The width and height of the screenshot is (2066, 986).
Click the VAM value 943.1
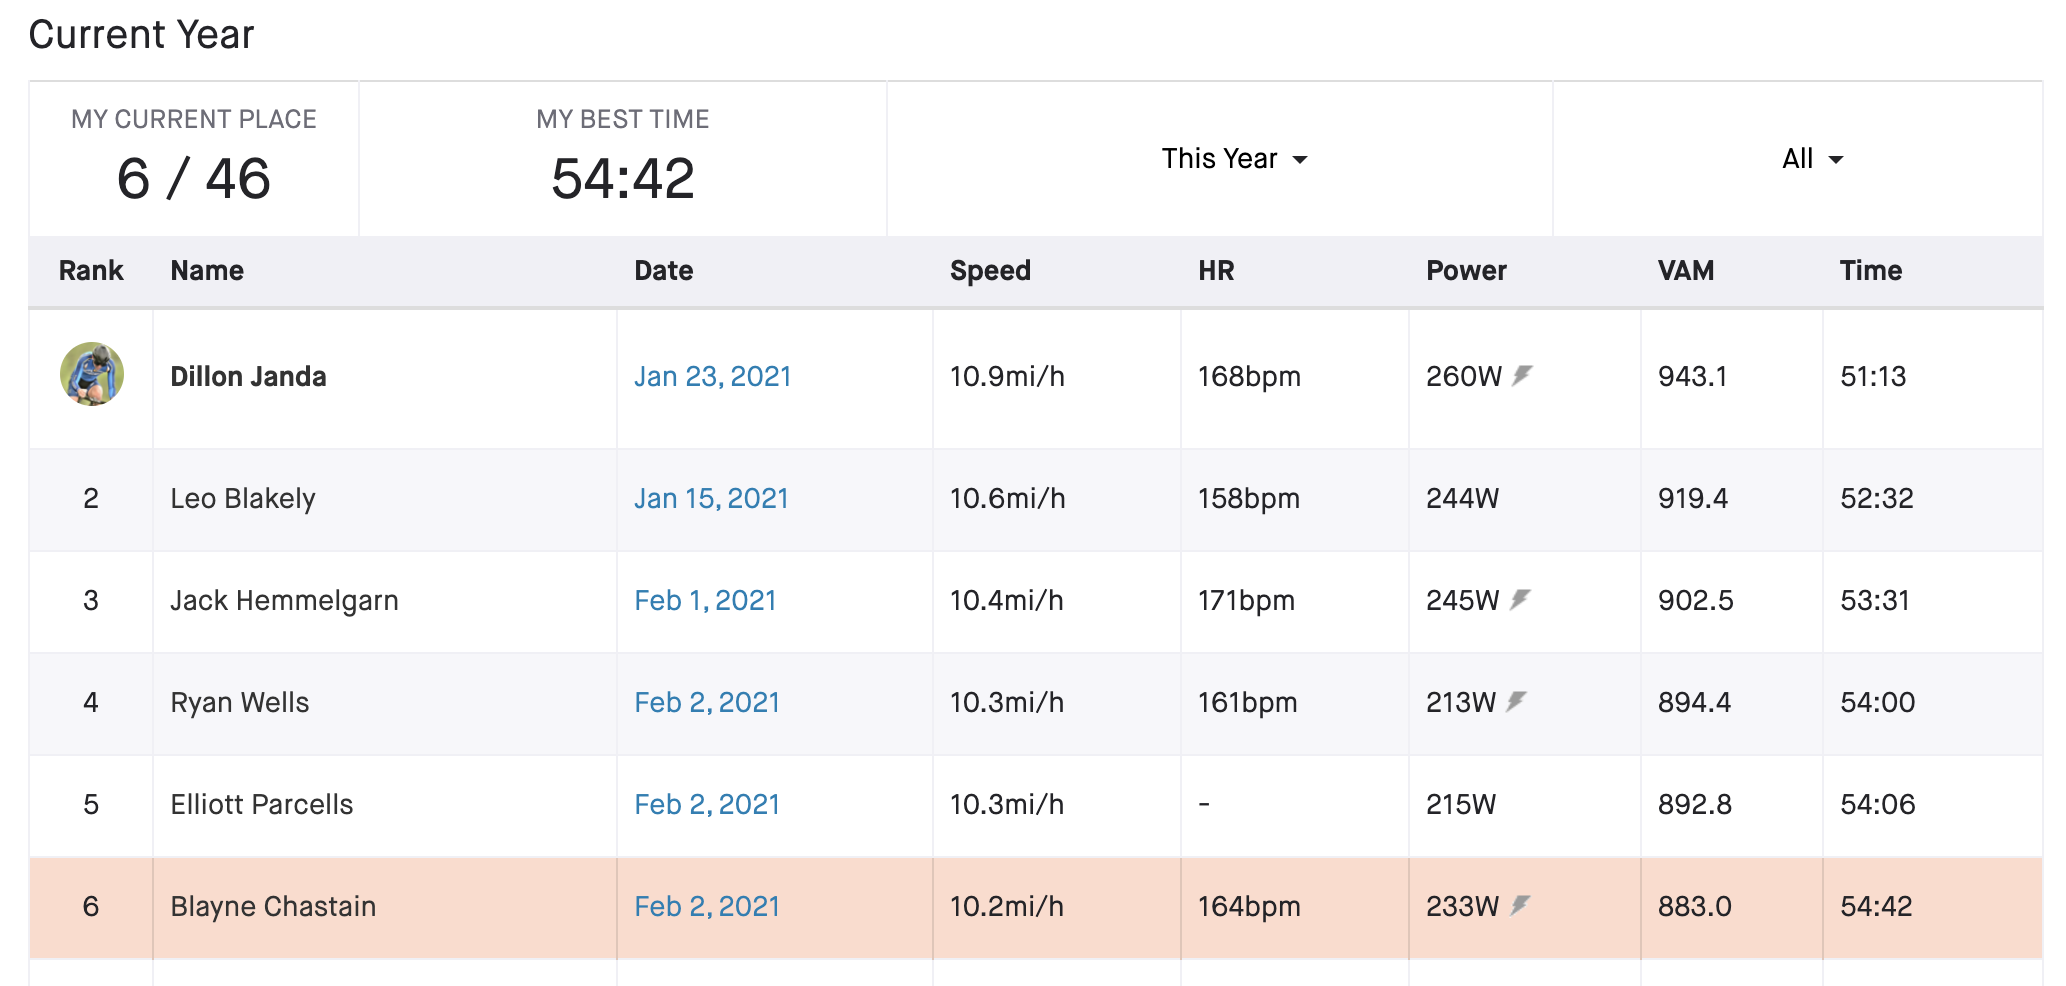point(1693,376)
